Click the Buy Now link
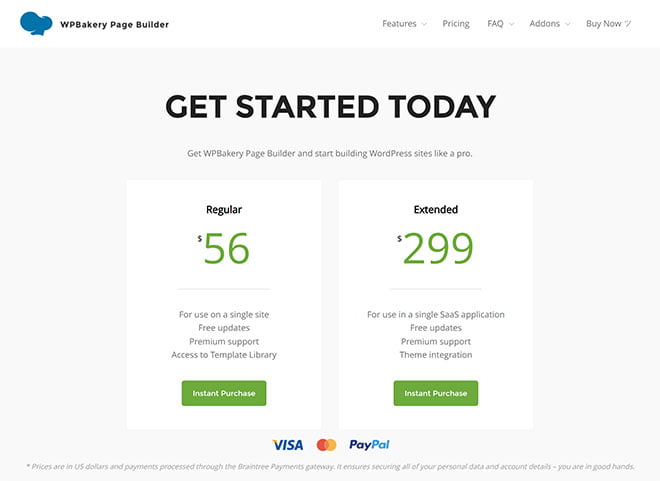This screenshot has height=481, width=660. coord(604,24)
